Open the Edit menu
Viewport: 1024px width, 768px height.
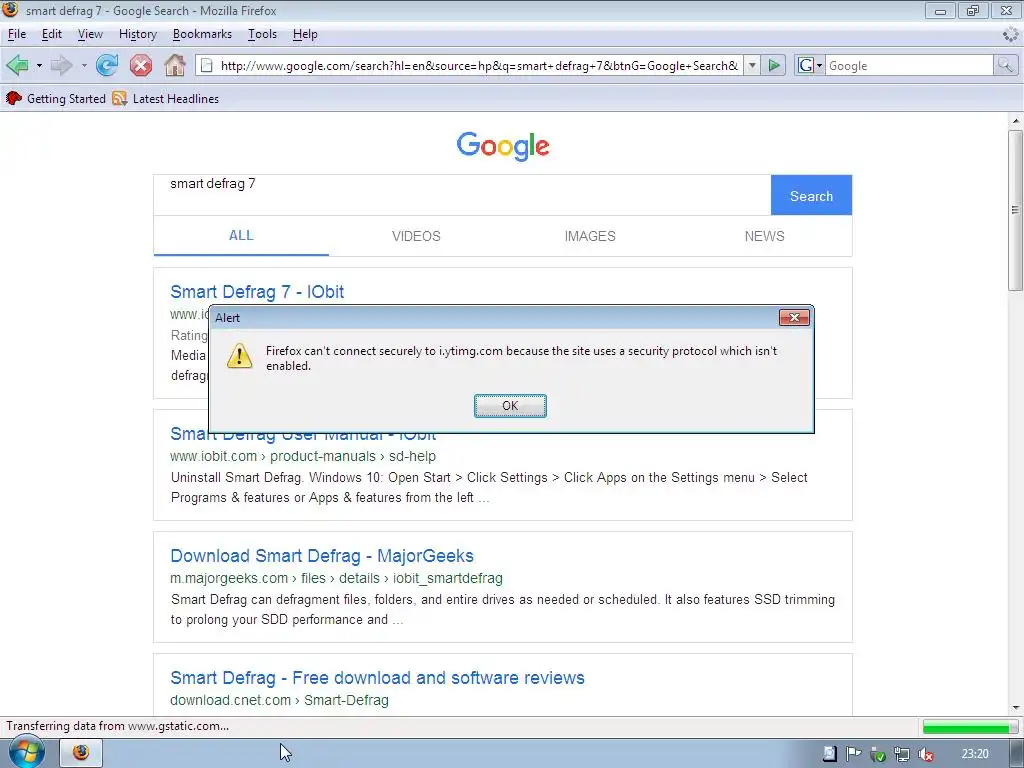tap(52, 34)
